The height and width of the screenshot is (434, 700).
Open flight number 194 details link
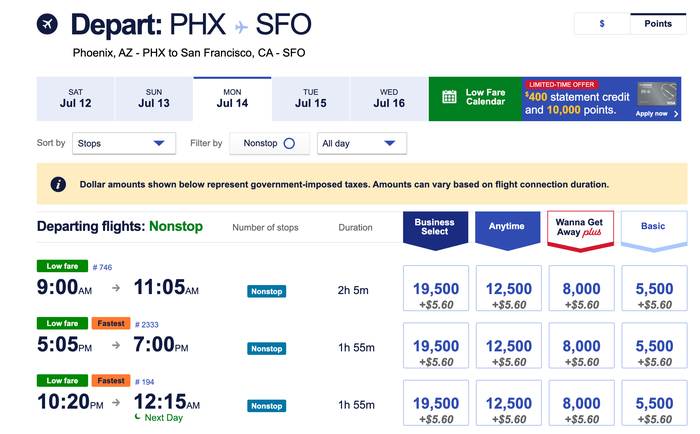pos(144,382)
